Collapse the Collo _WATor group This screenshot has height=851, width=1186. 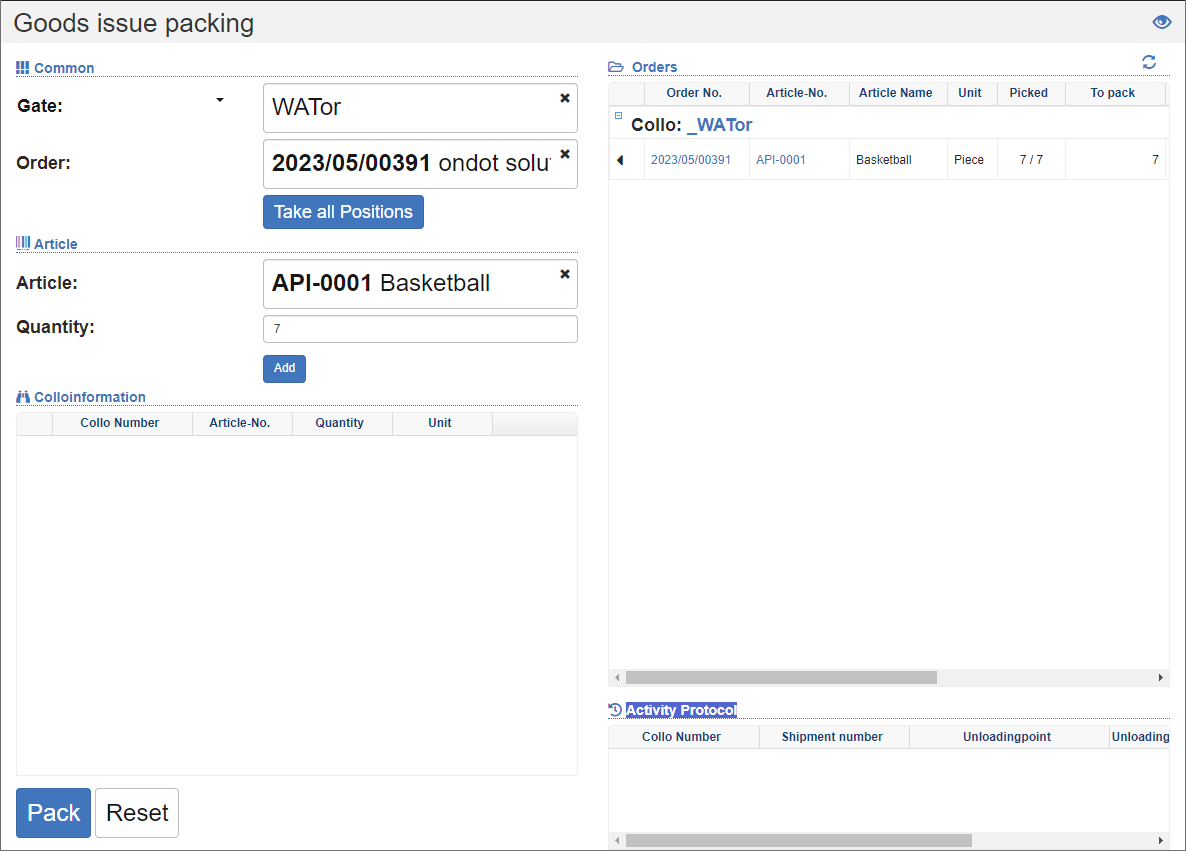tap(618, 116)
